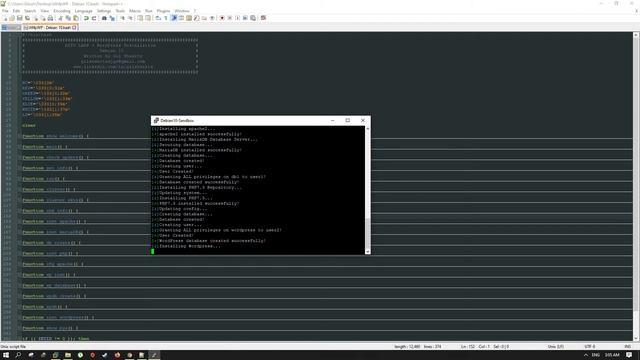Click the Redo toolbar icon

(x=94, y=18)
